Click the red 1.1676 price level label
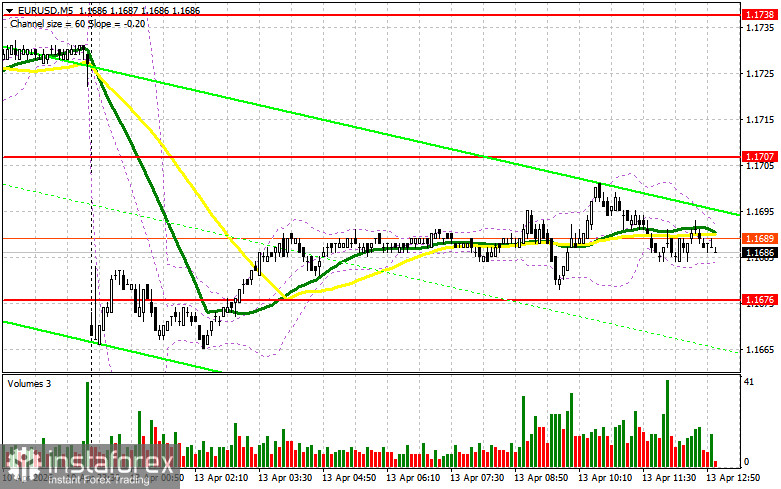Screen dimensions: 781x489 760,300
